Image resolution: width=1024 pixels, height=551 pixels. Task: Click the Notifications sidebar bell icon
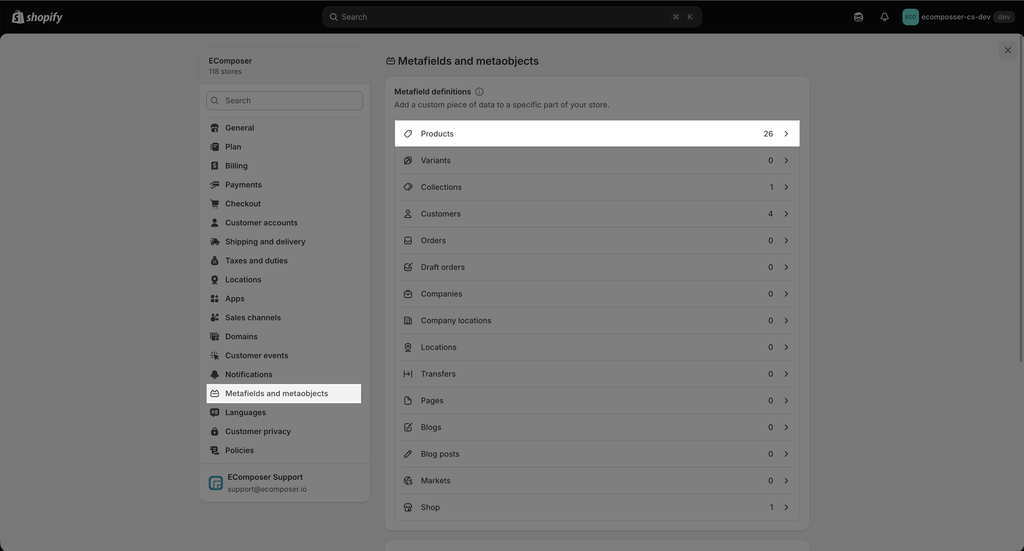tap(214, 374)
